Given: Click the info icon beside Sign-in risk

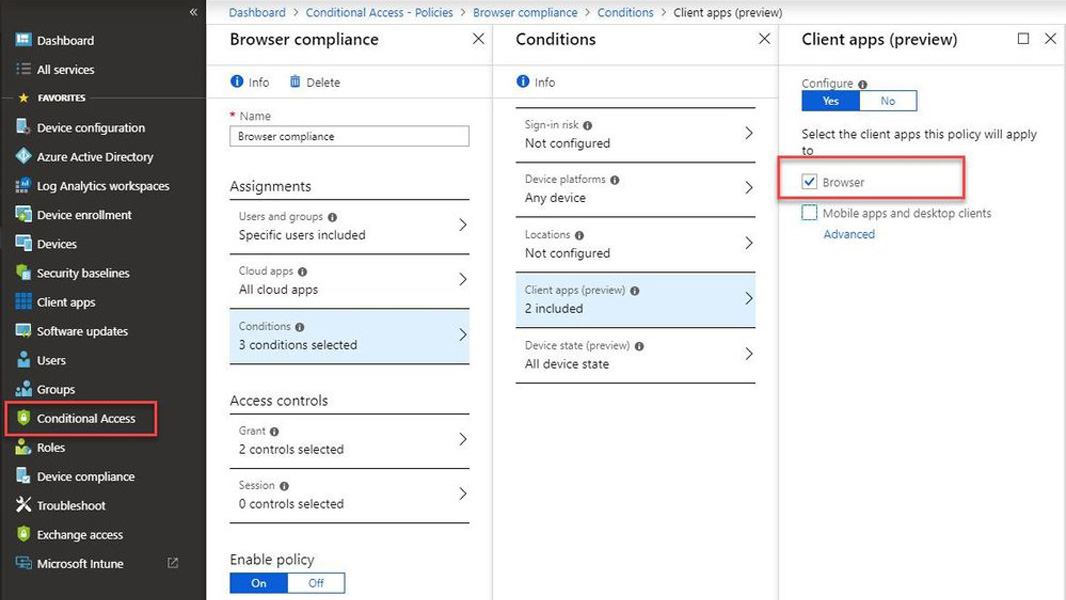Looking at the screenshot, I should coord(588,126).
